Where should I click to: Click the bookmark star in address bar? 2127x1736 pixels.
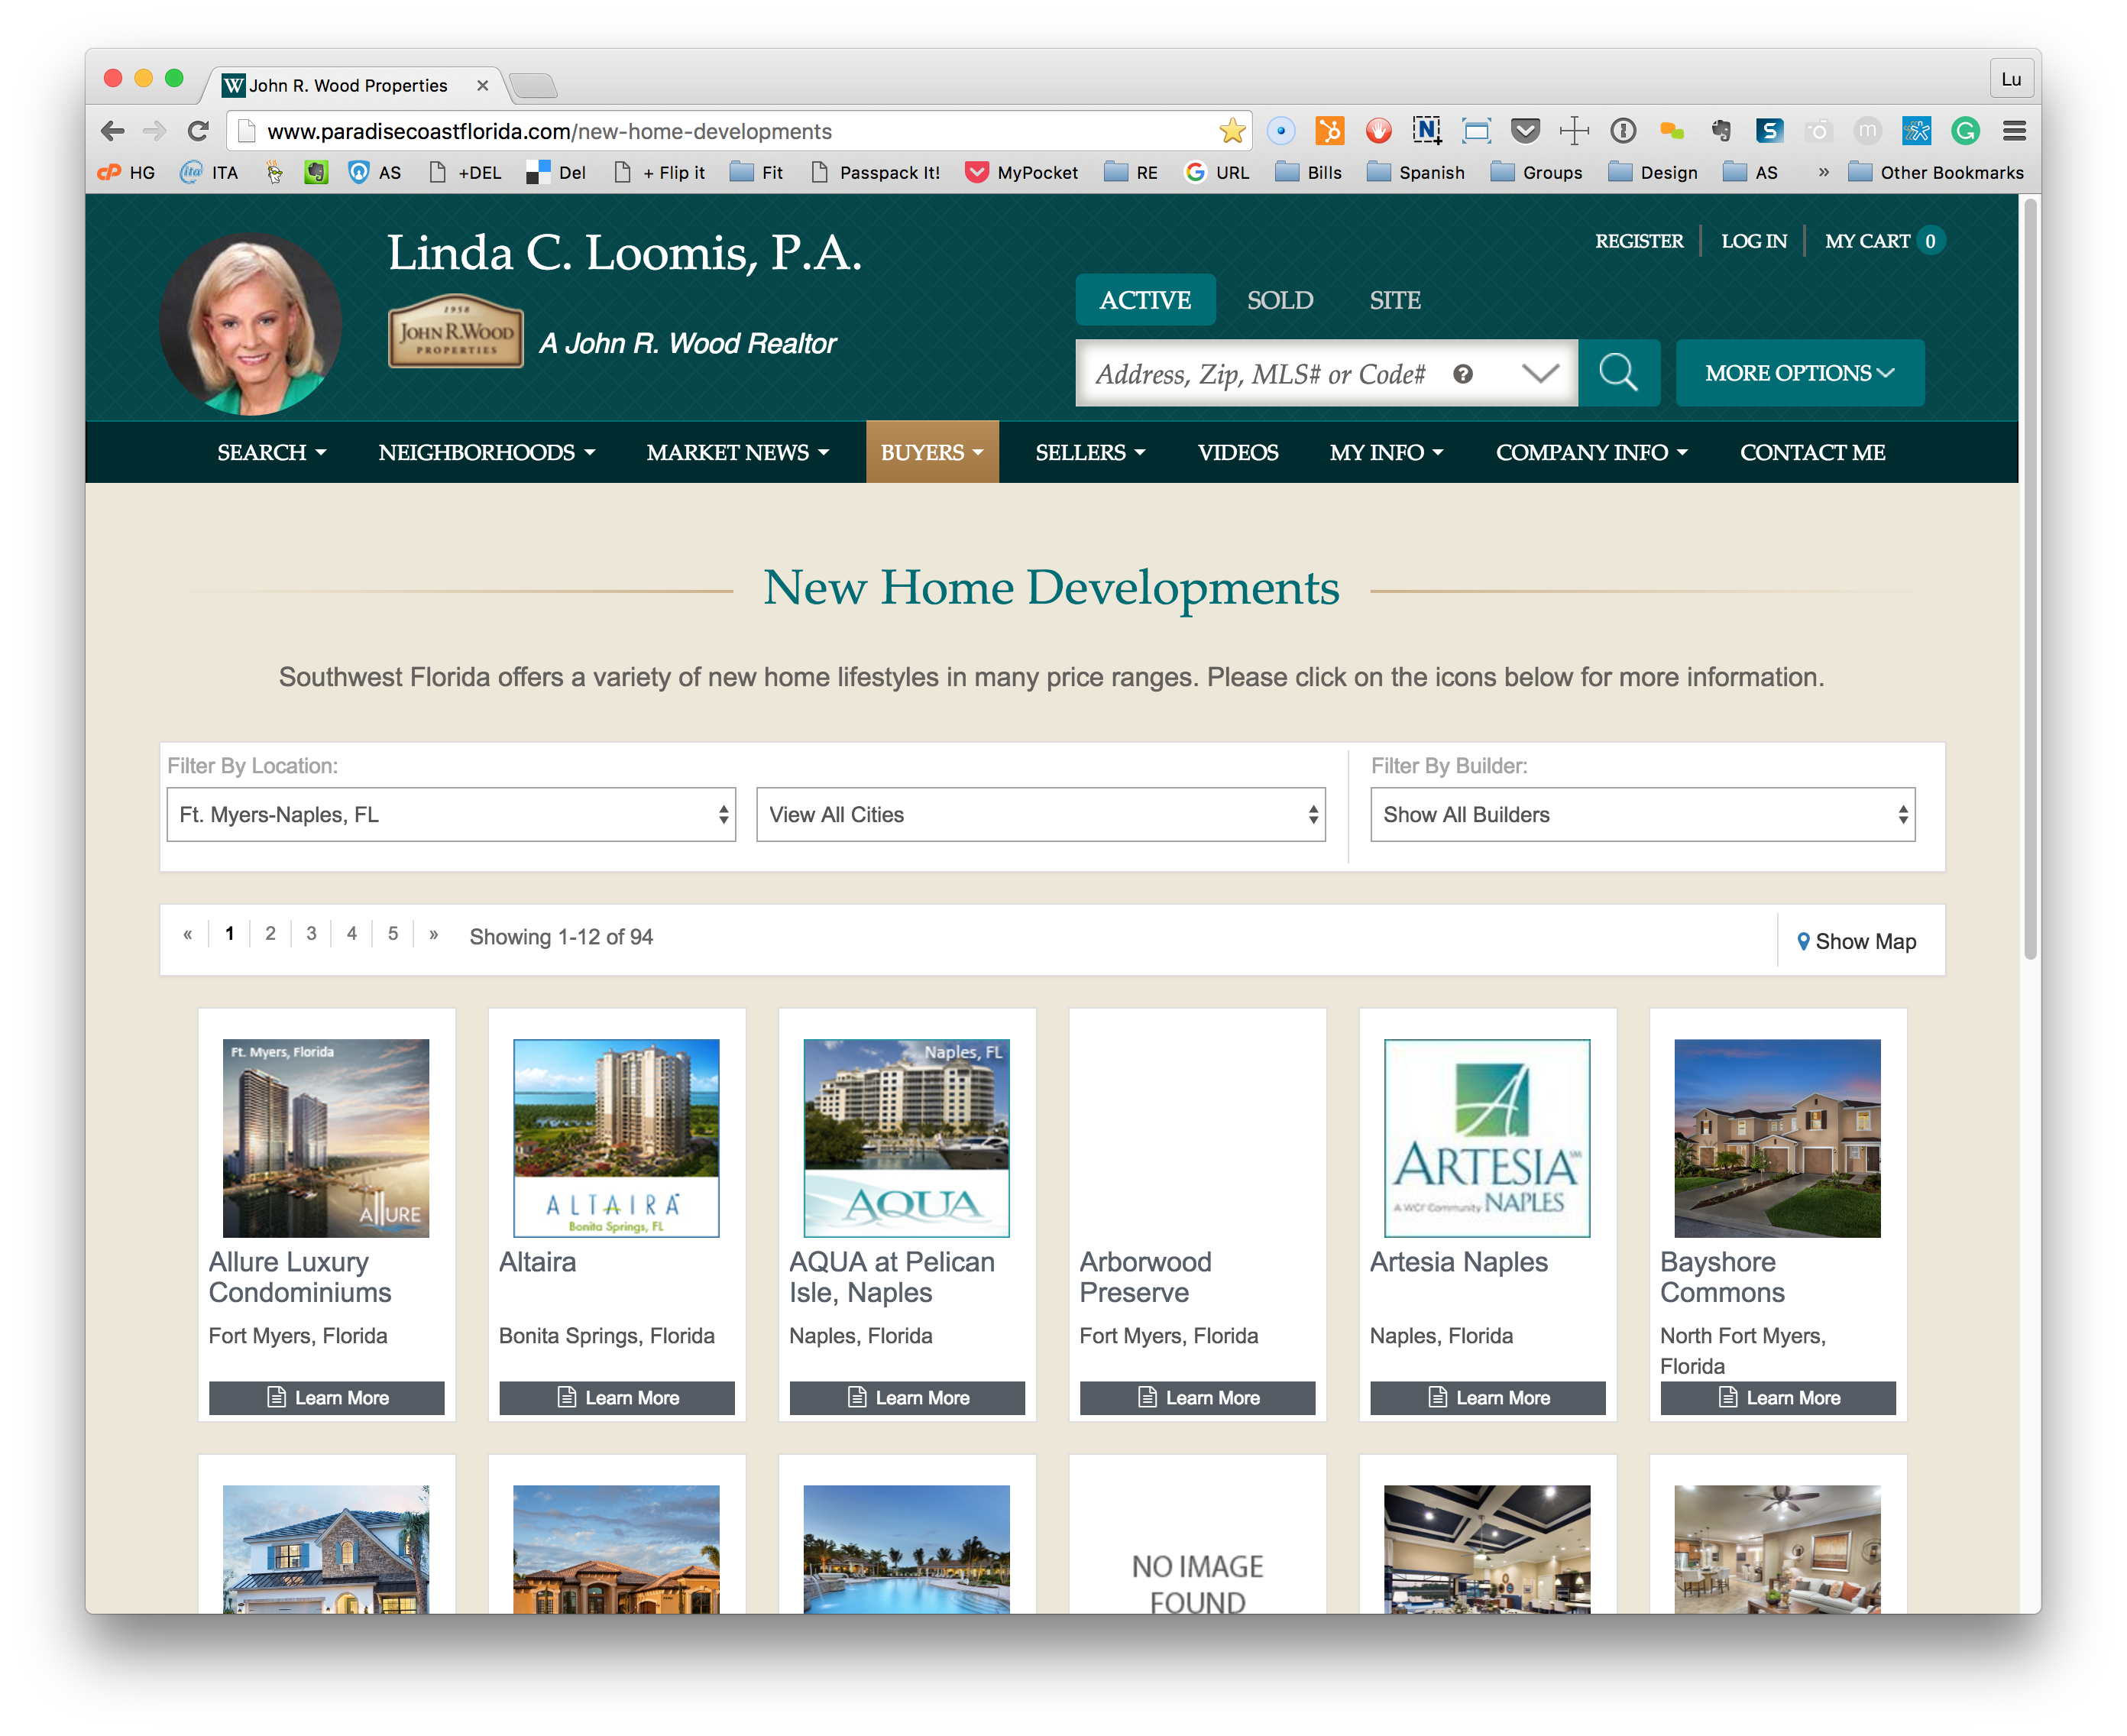click(1231, 131)
